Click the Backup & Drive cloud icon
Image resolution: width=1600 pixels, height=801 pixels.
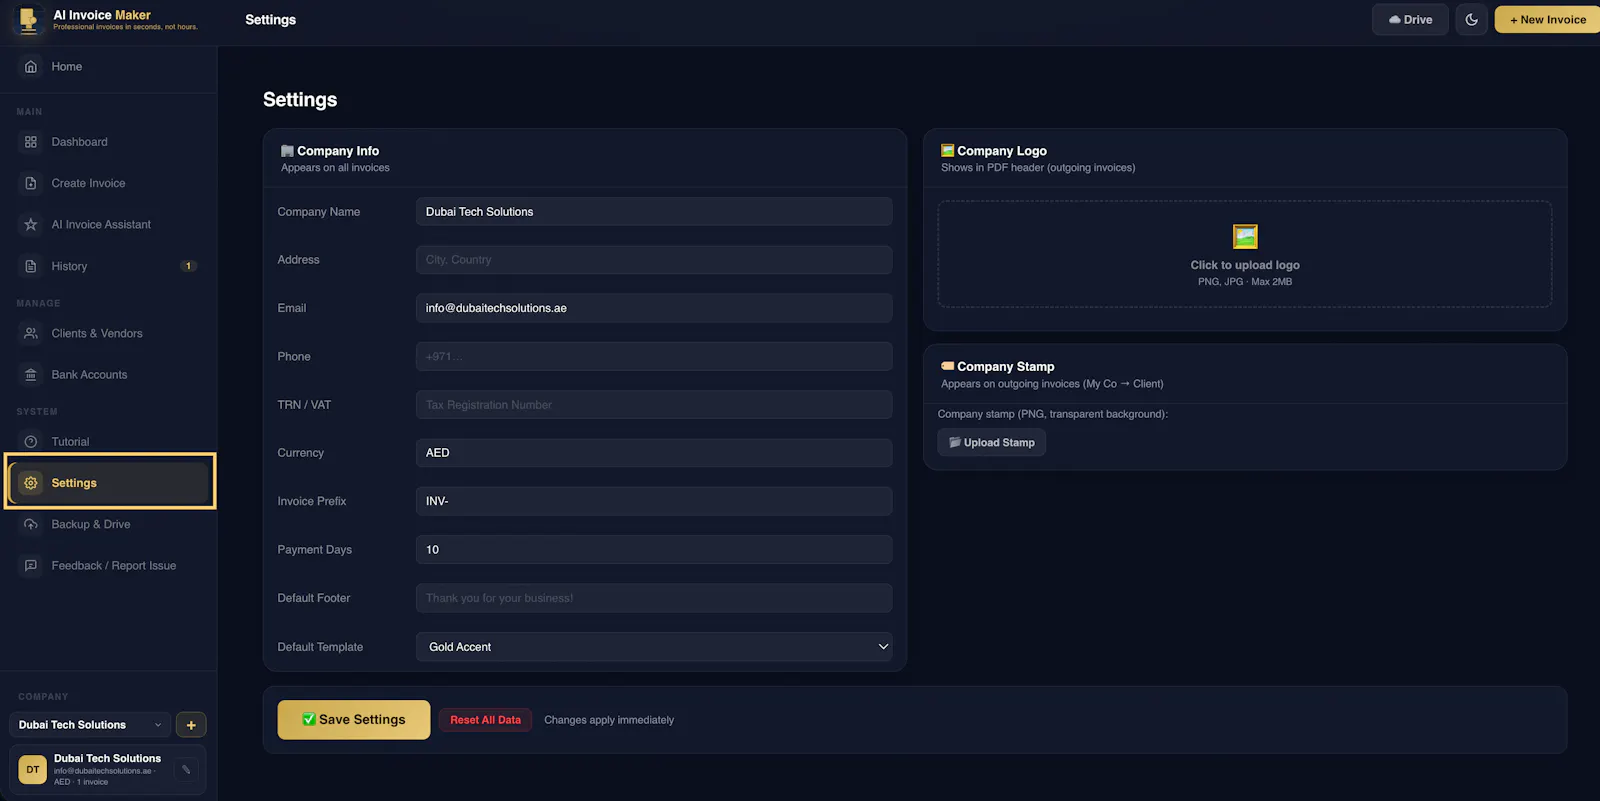pos(31,524)
